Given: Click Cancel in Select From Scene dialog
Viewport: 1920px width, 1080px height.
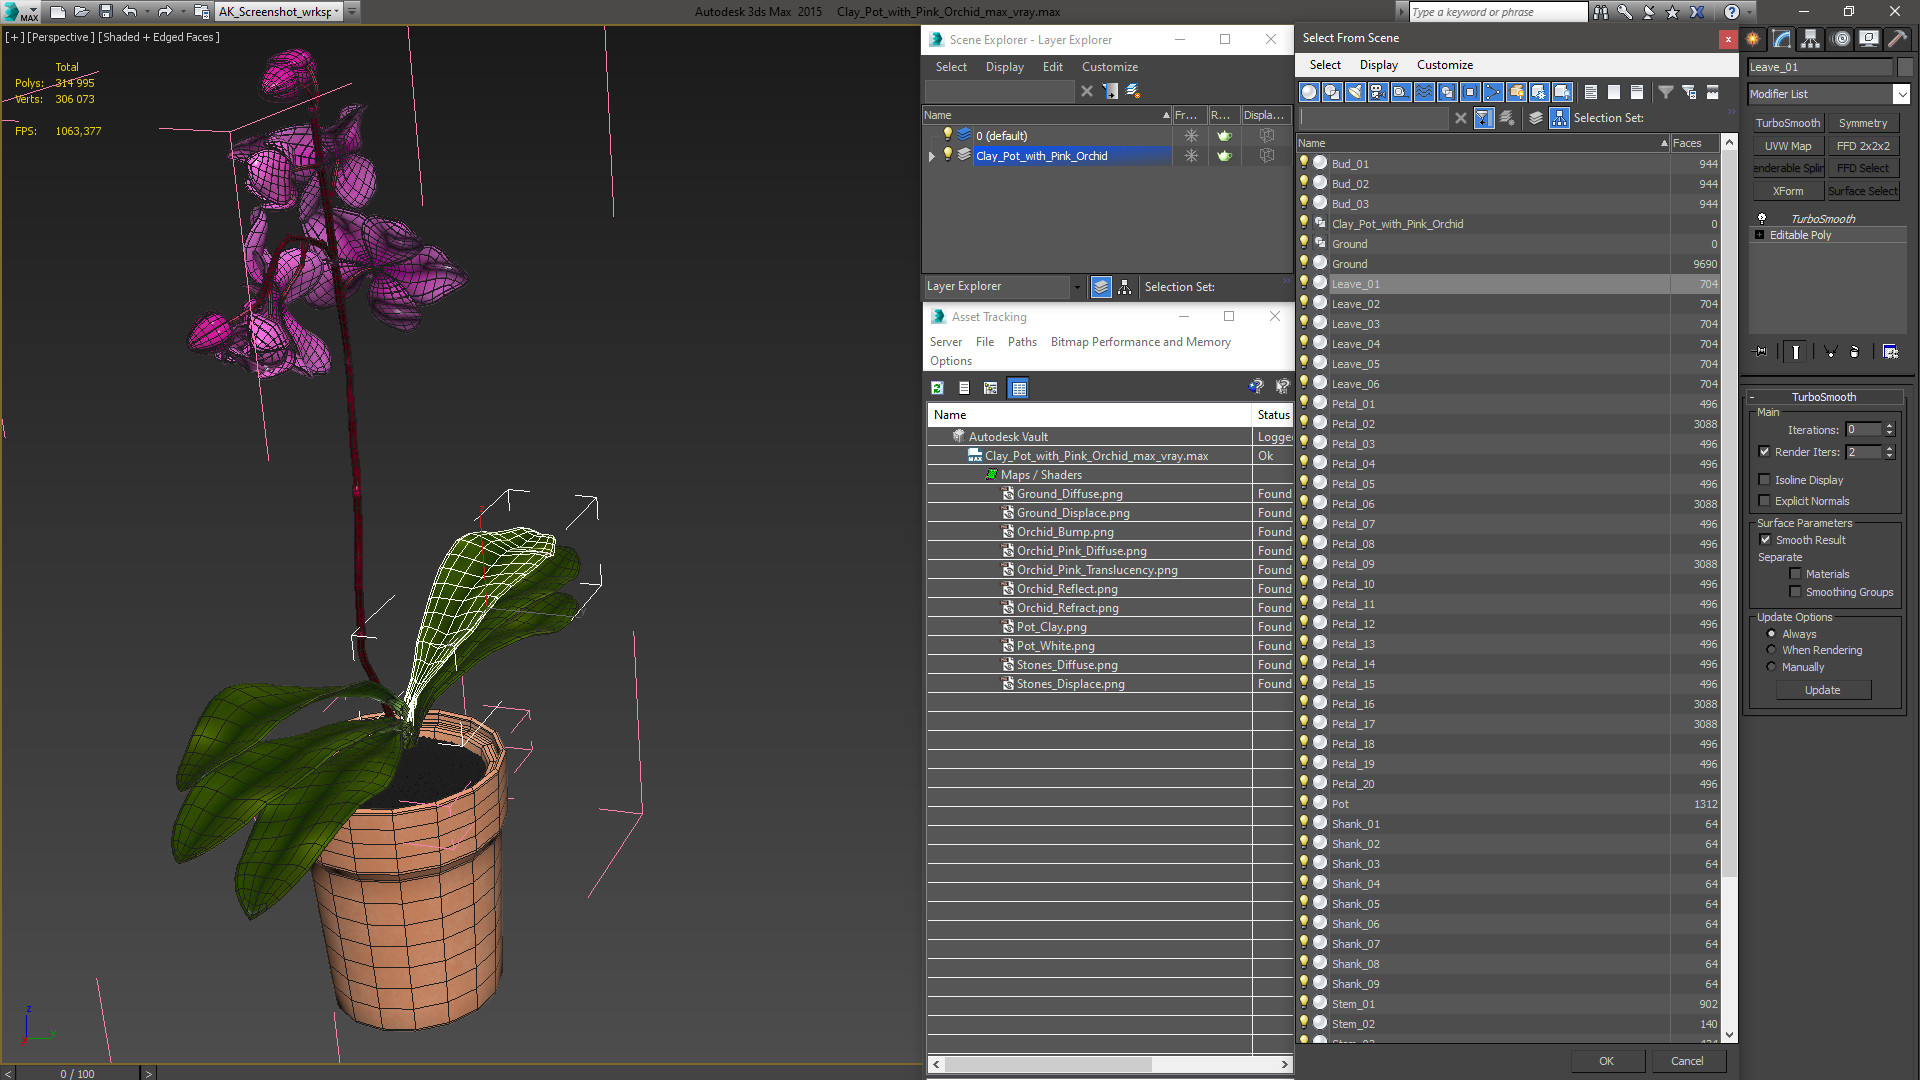Looking at the screenshot, I should pos(1687,1061).
